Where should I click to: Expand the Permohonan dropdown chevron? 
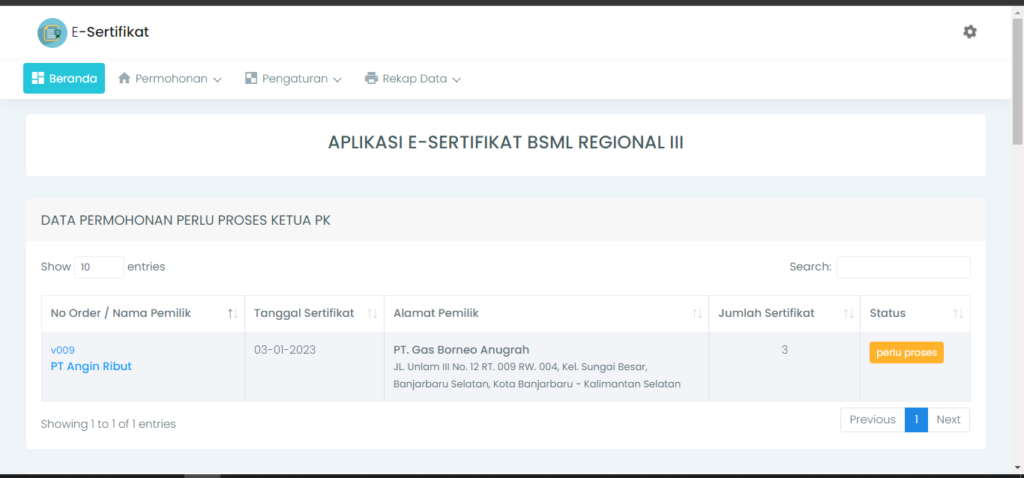tap(217, 79)
